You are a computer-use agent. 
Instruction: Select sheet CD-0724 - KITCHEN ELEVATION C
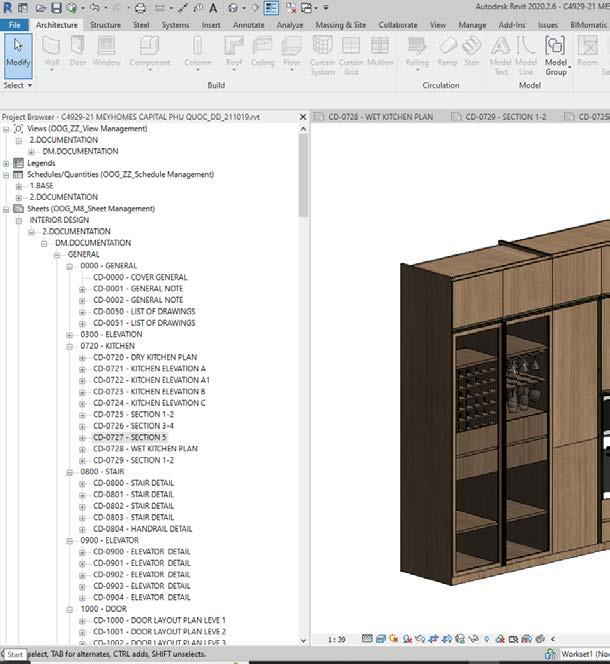(x=149, y=403)
